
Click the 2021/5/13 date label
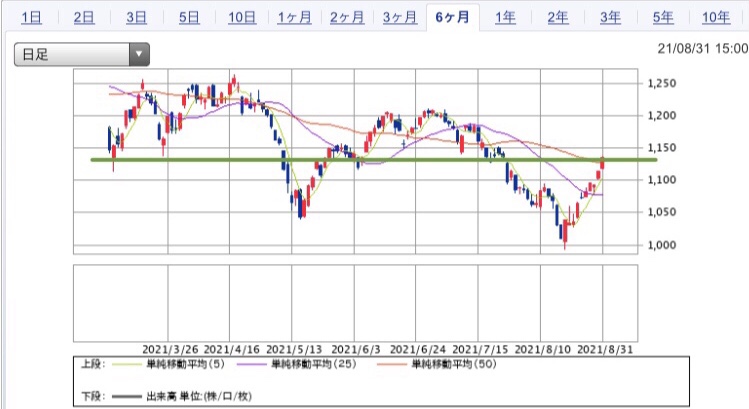[x=294, y=349]
